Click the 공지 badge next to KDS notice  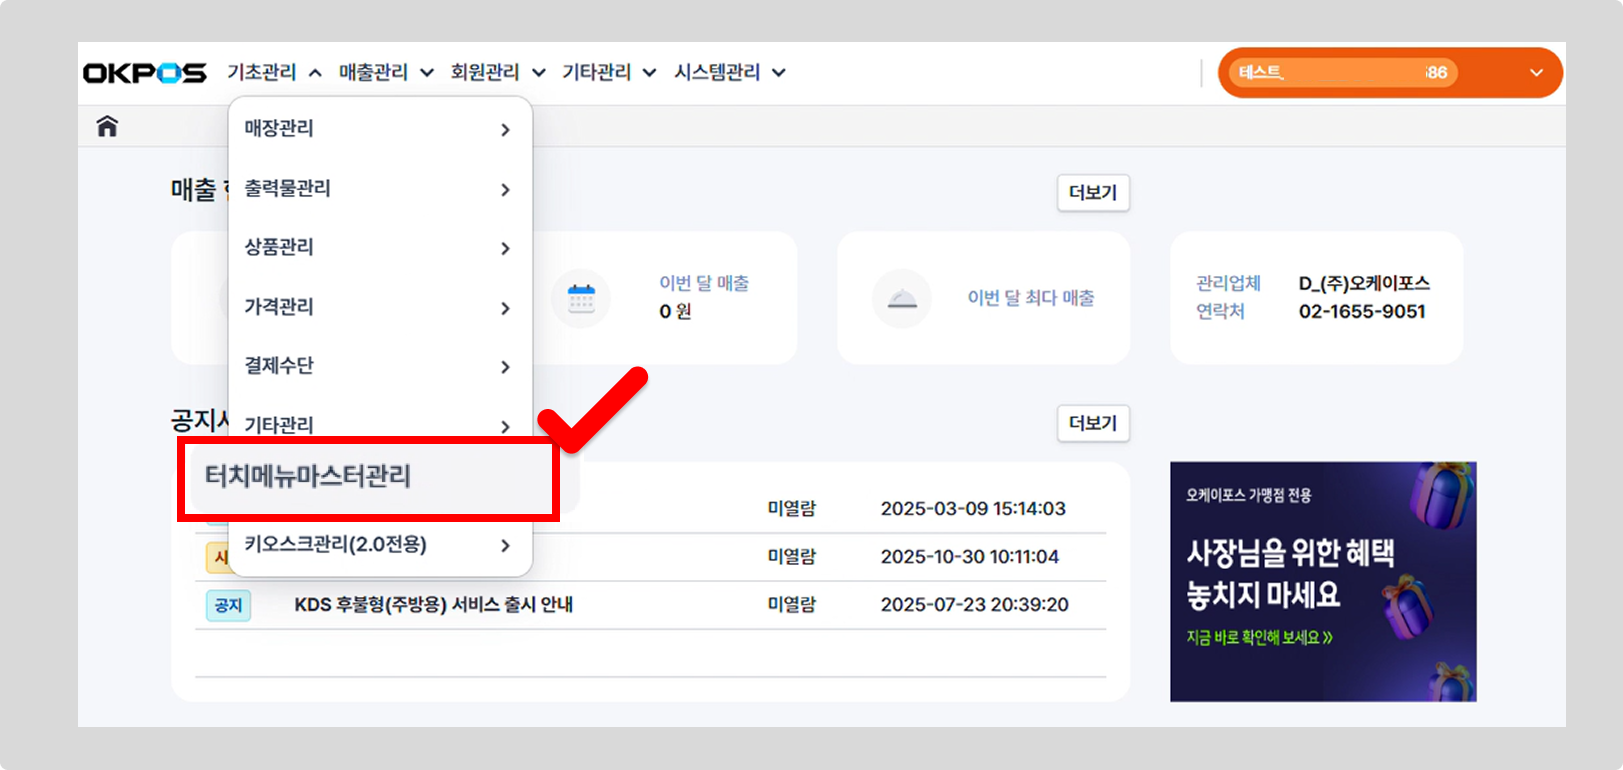tap(228, 605)
